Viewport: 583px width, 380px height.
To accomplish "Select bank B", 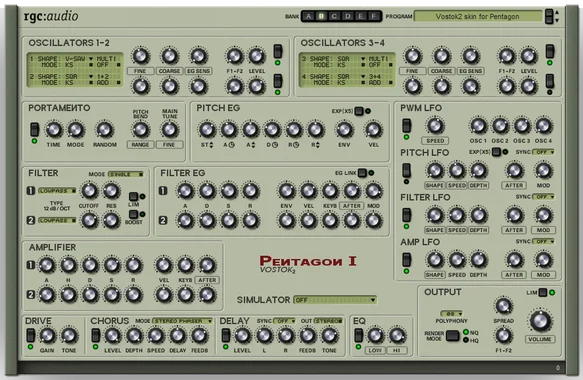I will [322, 16].
